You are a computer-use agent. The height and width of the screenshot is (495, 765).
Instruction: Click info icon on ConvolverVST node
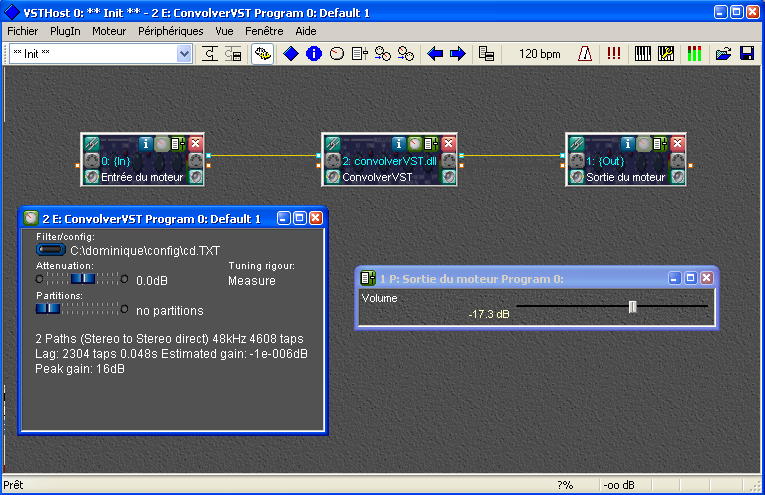[x=398, y=143]
